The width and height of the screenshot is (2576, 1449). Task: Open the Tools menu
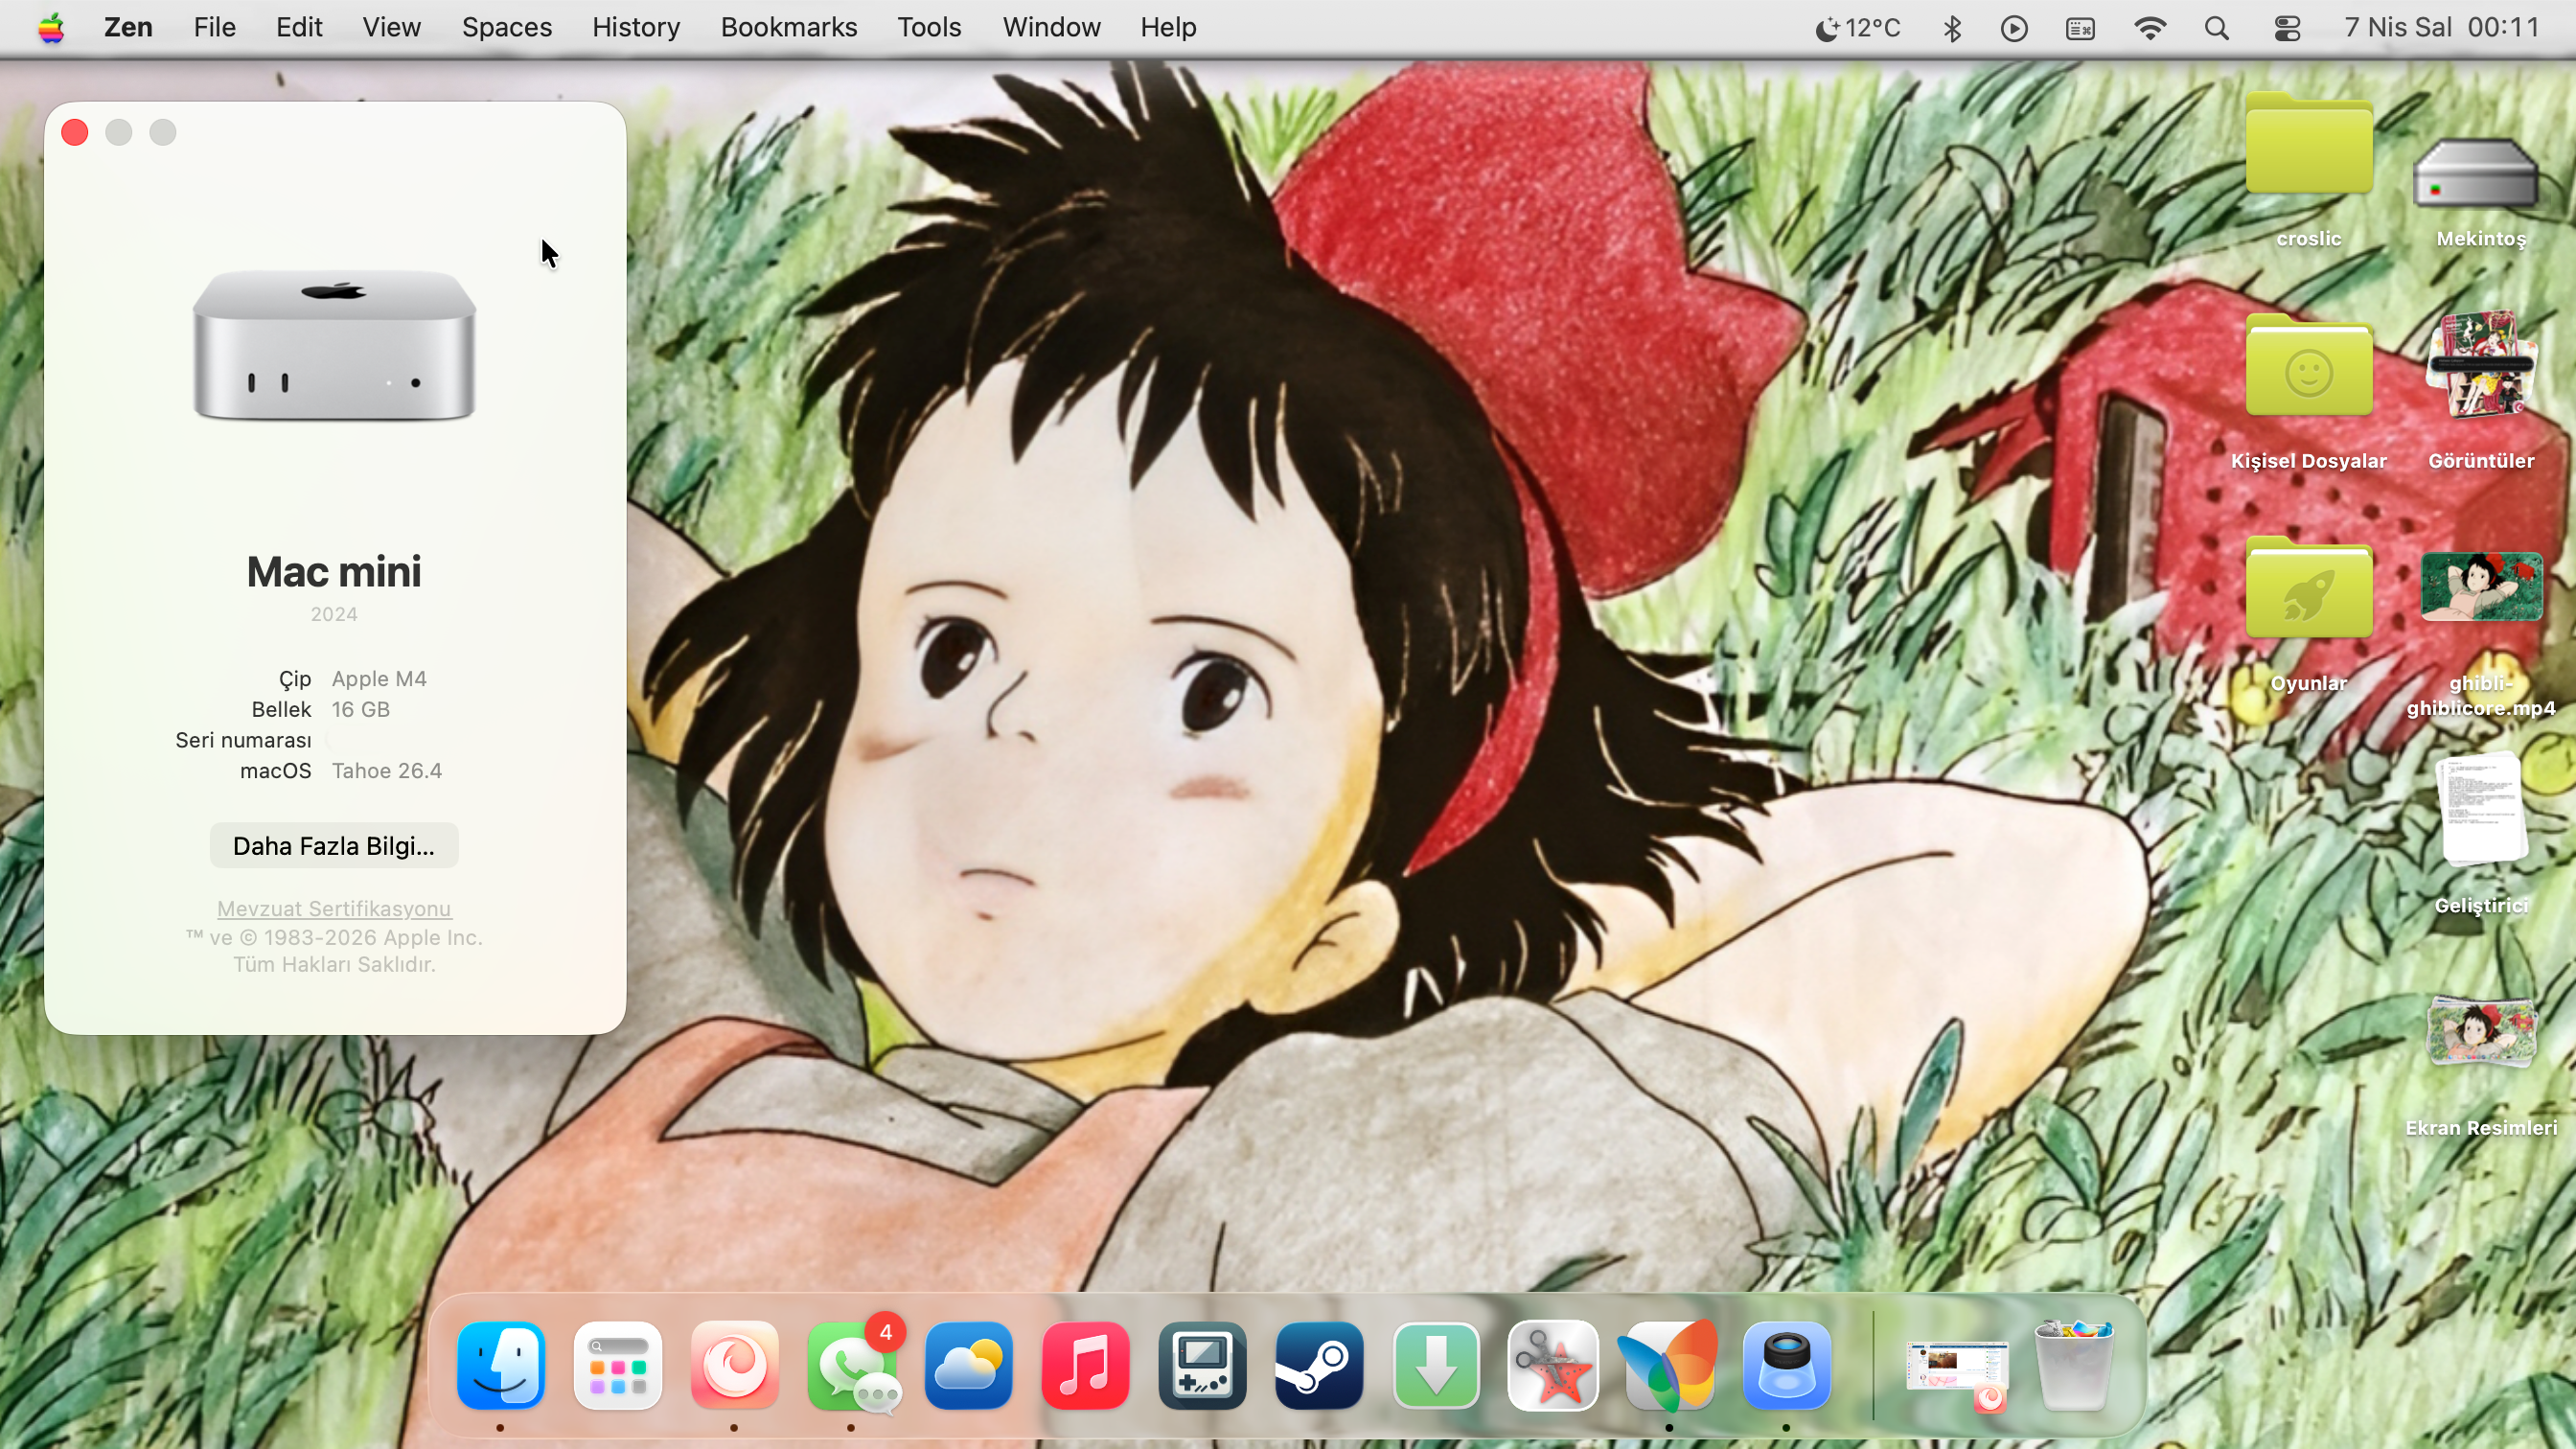[x=929, y=28]
